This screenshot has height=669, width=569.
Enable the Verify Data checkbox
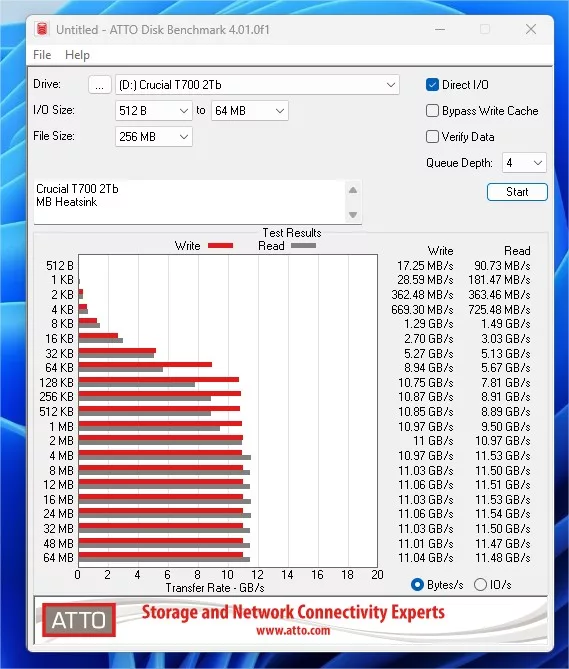pyautogui.click(x=432, y=137)
